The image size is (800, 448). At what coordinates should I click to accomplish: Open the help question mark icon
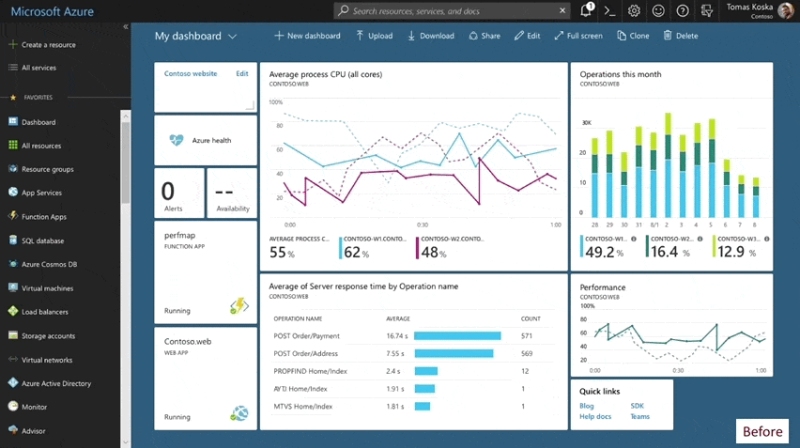tap(682, 11)
